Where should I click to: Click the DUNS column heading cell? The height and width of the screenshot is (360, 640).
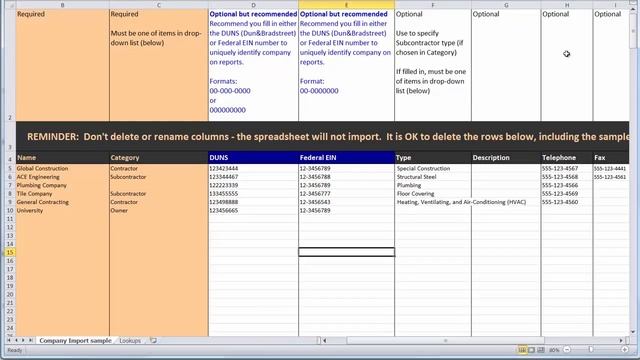pyautogui.click(x=253, y=158)
